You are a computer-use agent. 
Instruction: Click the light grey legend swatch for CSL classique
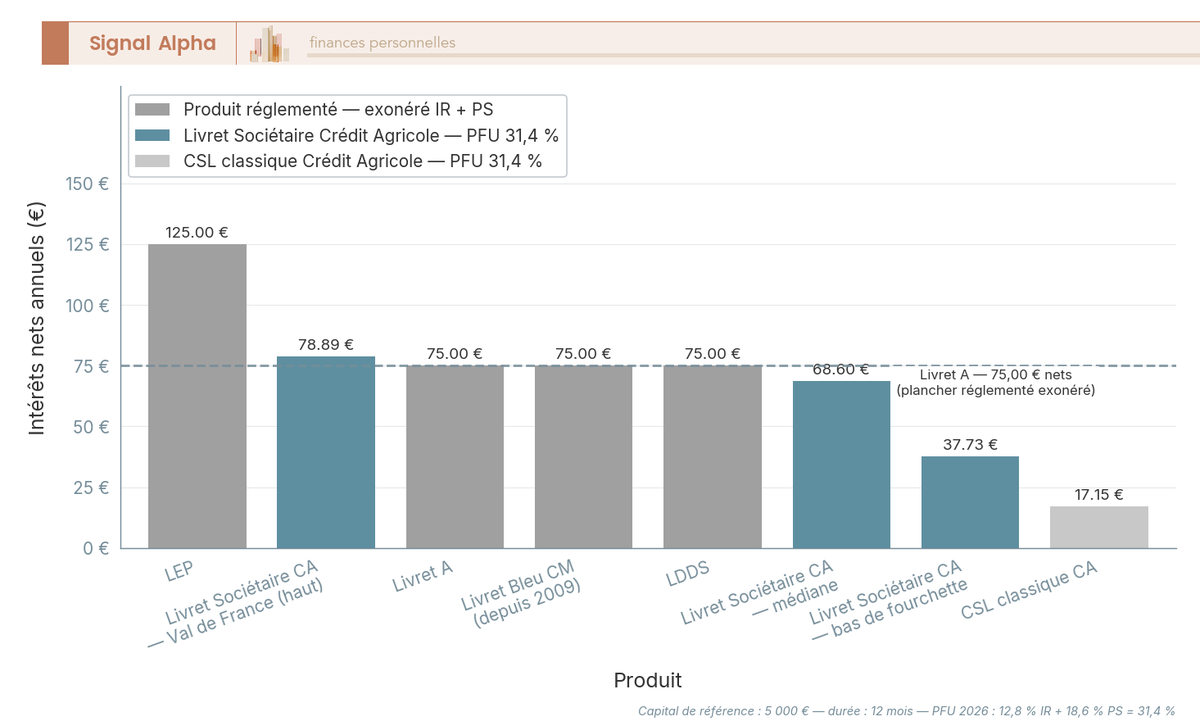(154, 161)
